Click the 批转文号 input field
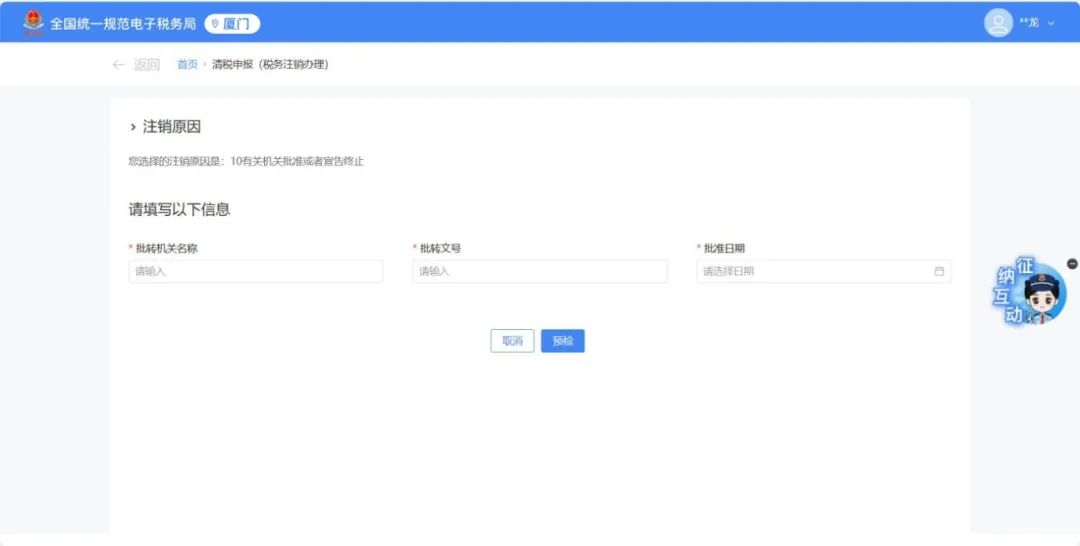This screenshot has height=546, width=1080. click(x=539, y=271)
